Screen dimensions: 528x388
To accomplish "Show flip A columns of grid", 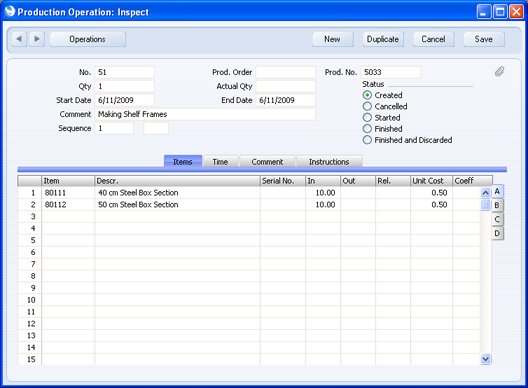I will pyautogui.click(x=497, y=191).
